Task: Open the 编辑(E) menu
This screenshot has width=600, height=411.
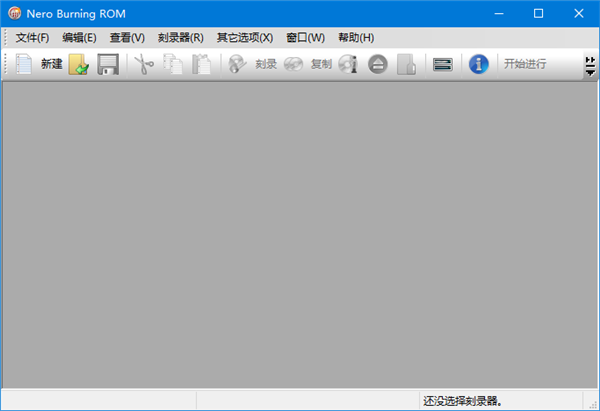Action: pos(79,37)
